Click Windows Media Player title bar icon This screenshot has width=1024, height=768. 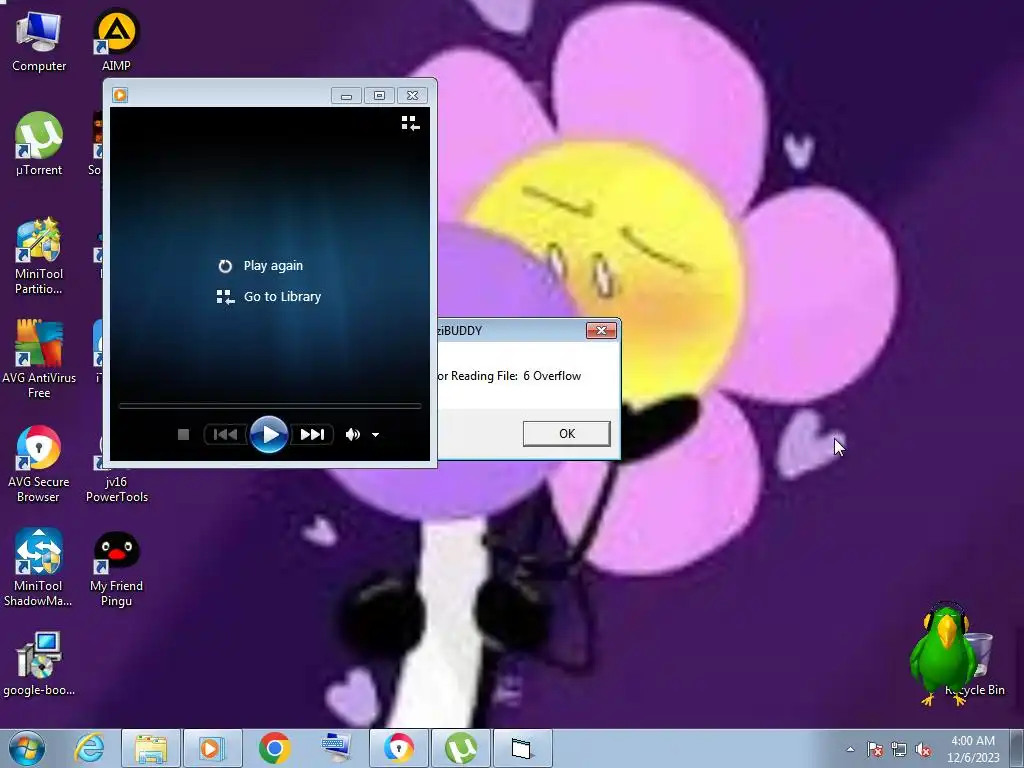pos(120,95)
